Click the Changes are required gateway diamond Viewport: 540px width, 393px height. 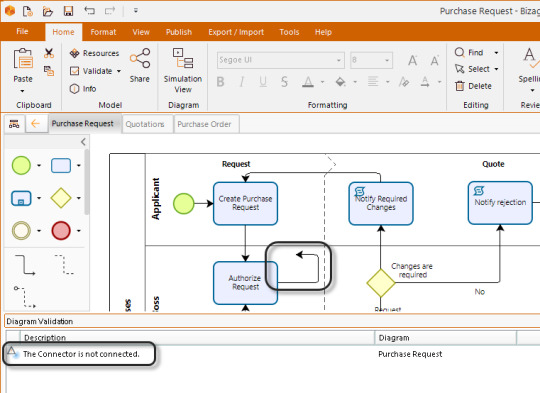pyautogui.click(x=381, y=283)
